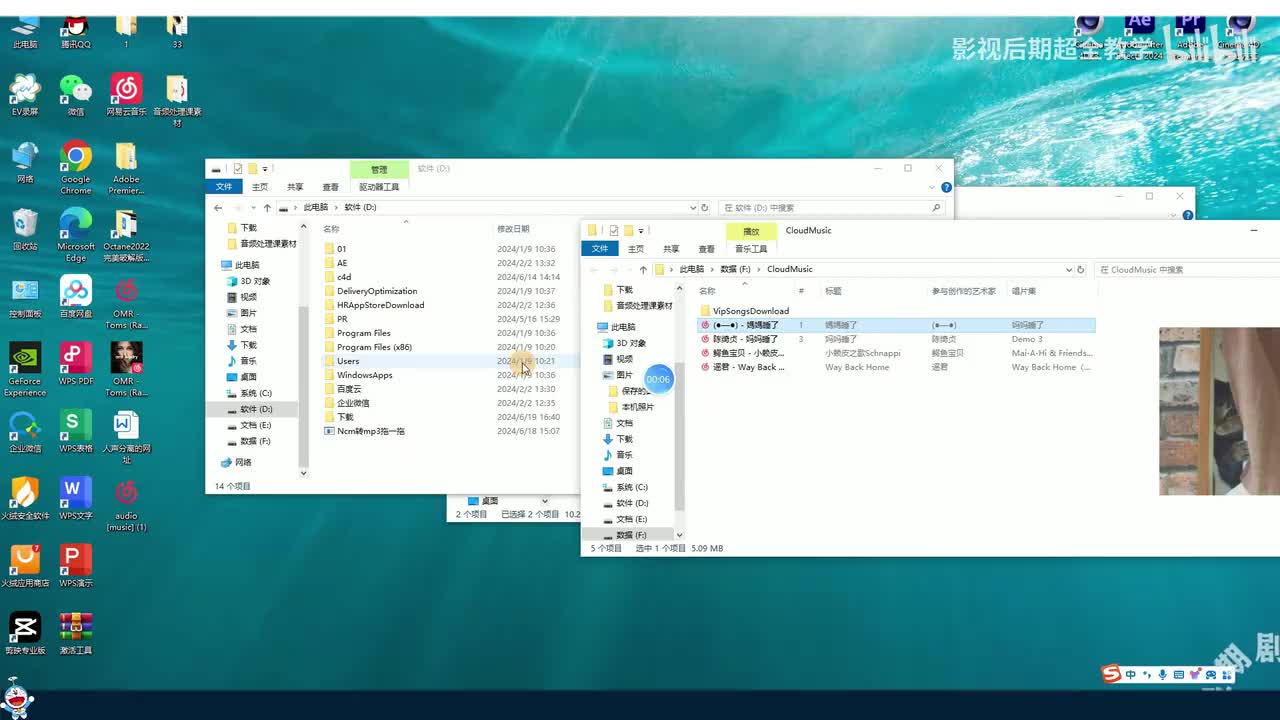Click help icon in 软件 (D:) window
This screenshot has width=1280, height=720.
pos(946,187)
